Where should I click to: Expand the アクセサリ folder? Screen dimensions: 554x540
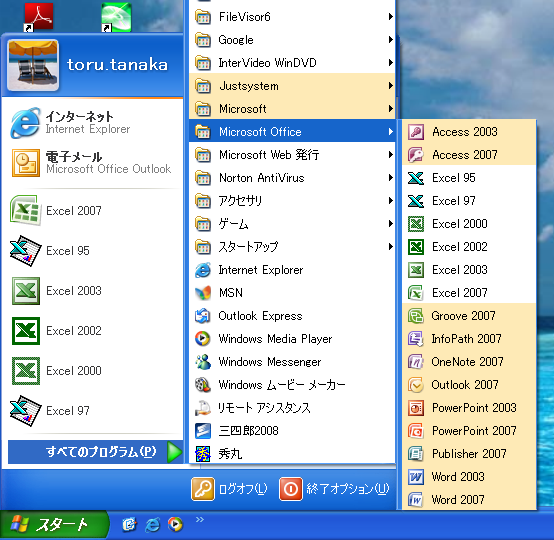(x=292, y=201)
